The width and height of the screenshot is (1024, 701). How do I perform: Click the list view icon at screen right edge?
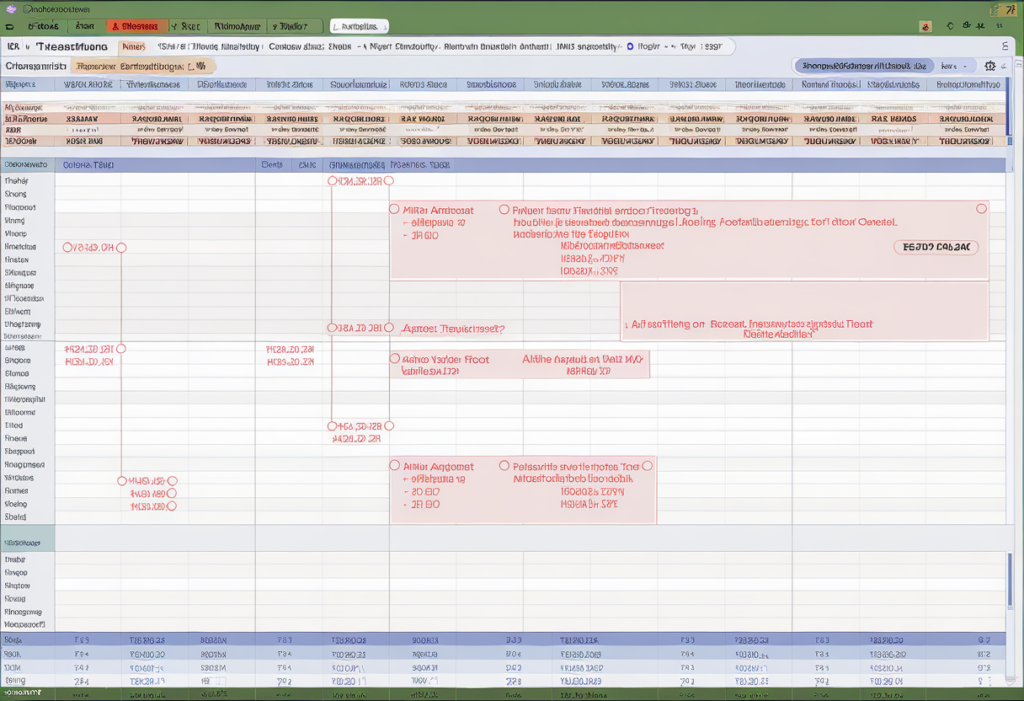tap(1006, 46)
